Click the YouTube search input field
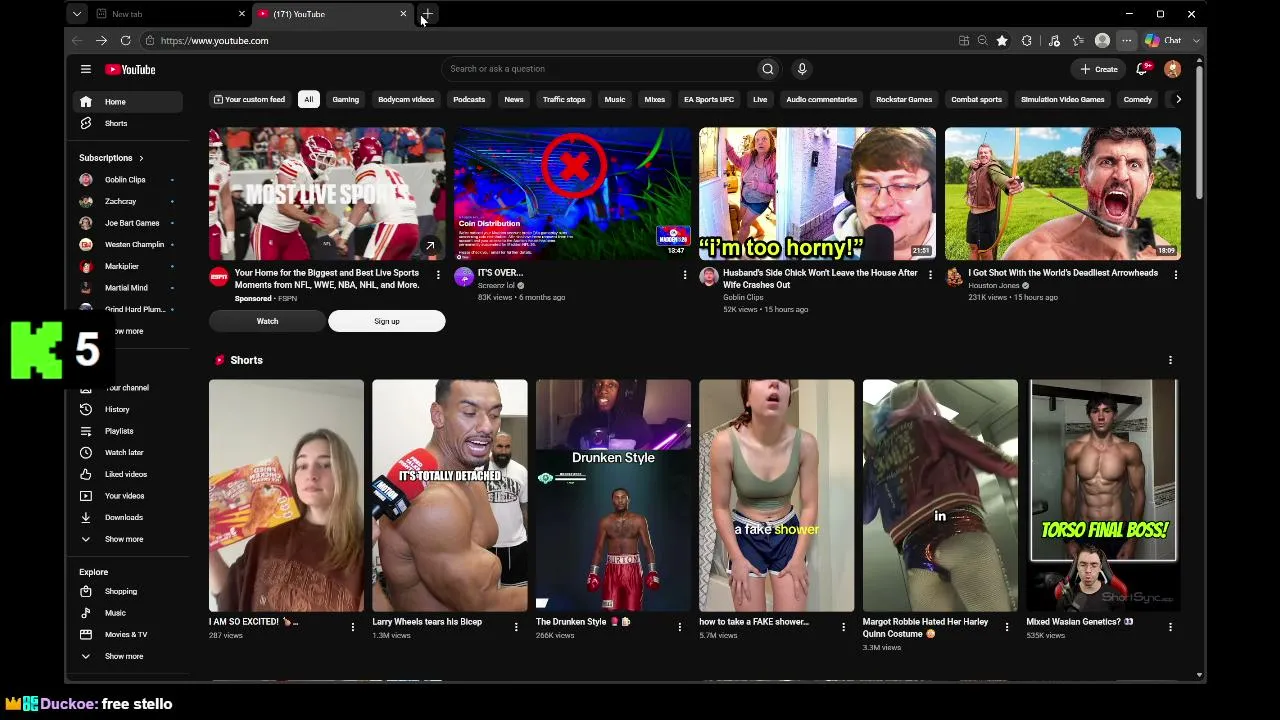 point(598,69)
